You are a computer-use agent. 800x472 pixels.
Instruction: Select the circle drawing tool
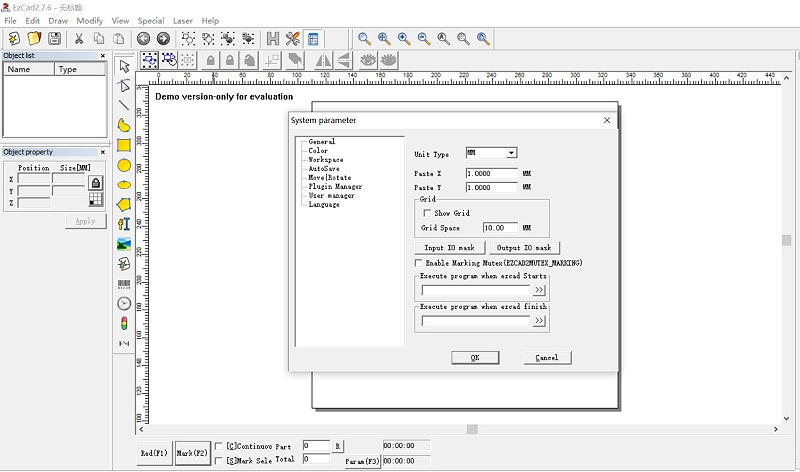tap(124, 165)
